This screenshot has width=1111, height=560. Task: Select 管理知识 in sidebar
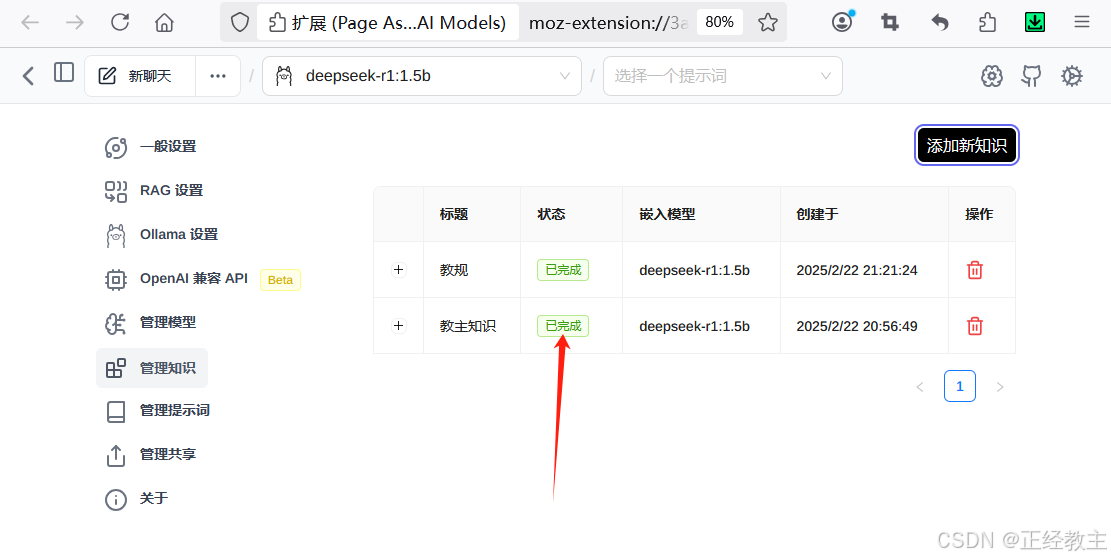click(152, 368)
